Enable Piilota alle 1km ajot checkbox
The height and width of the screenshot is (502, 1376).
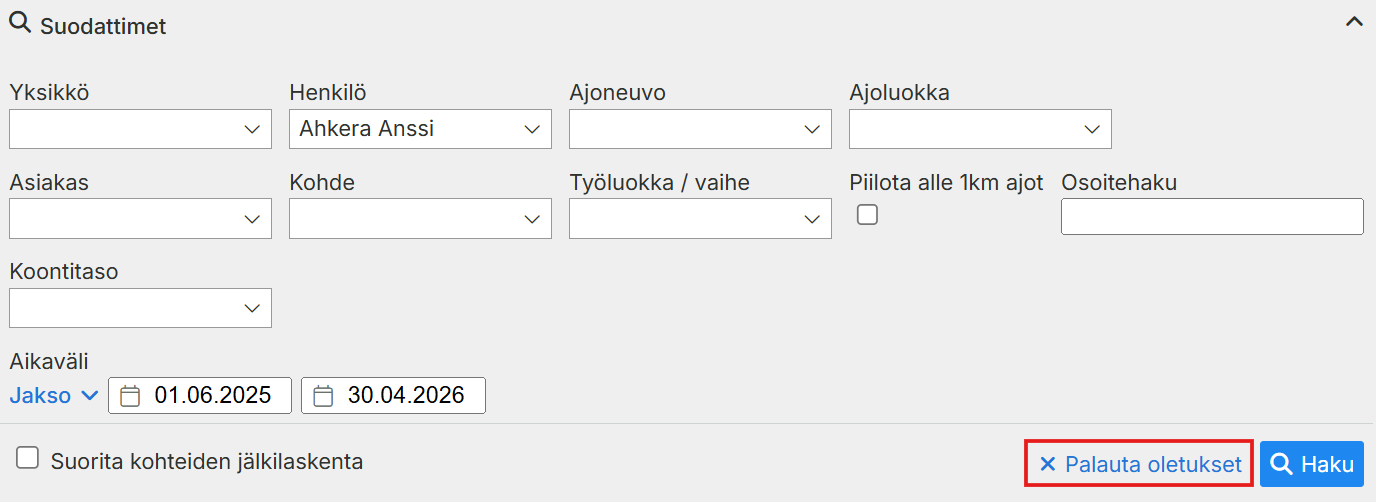tap(868, 214)
